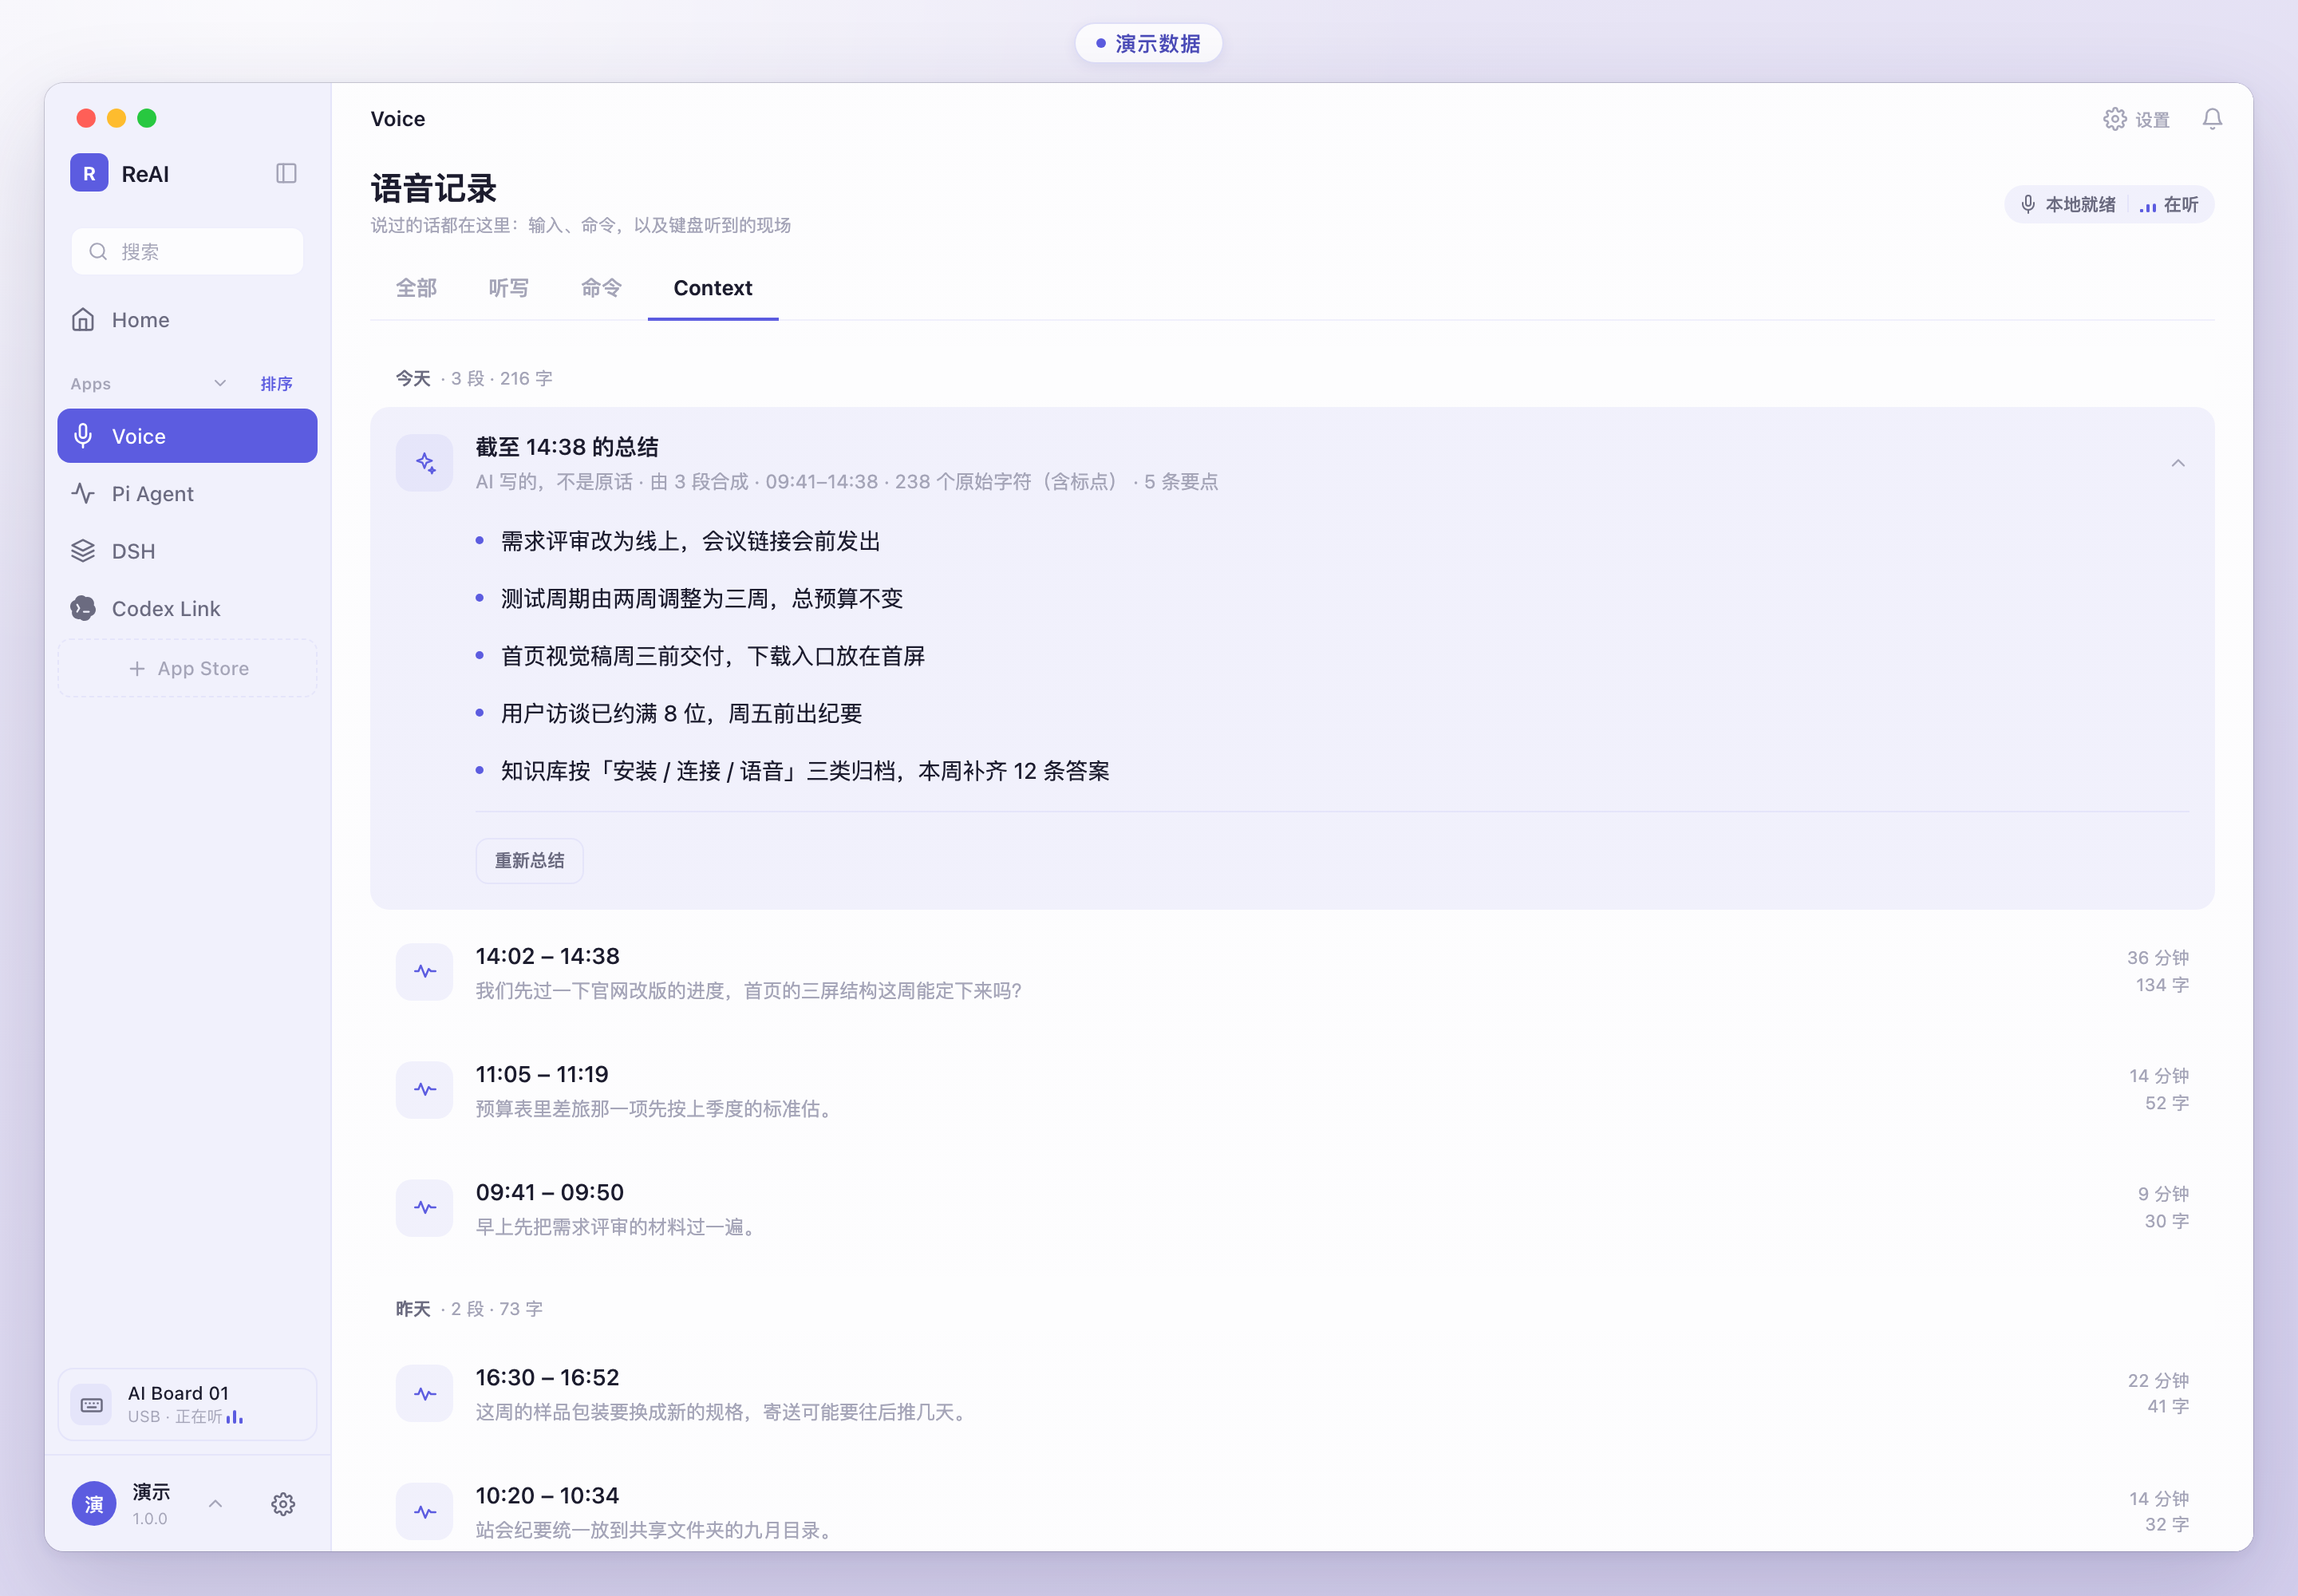Open settings gear beside 演示 account
2298x1596 pixels.
(x=283, y=1504)
